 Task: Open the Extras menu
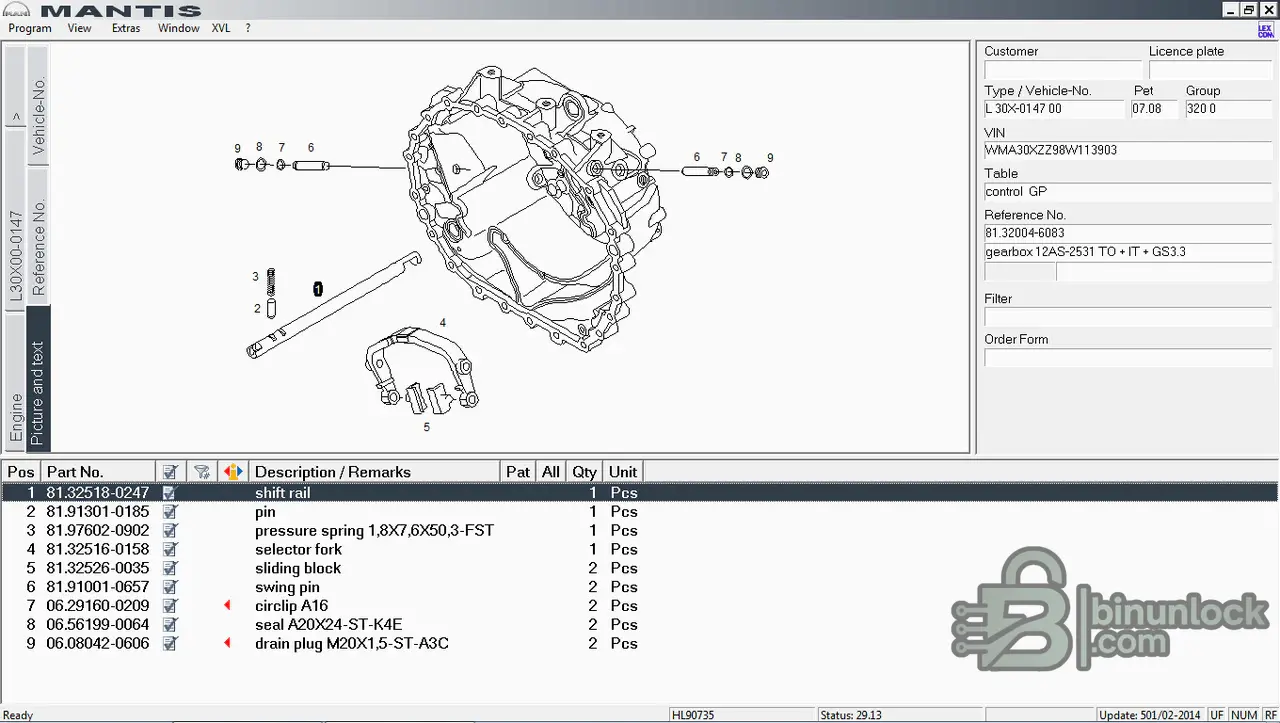click(x=126, y=28)
